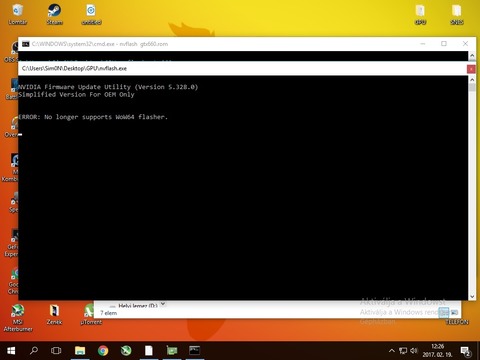This screenshot has height=360, width=480.
Task: Click the NVIDIA Firmware Update Utility text line
Action: [x=108, y=87]
